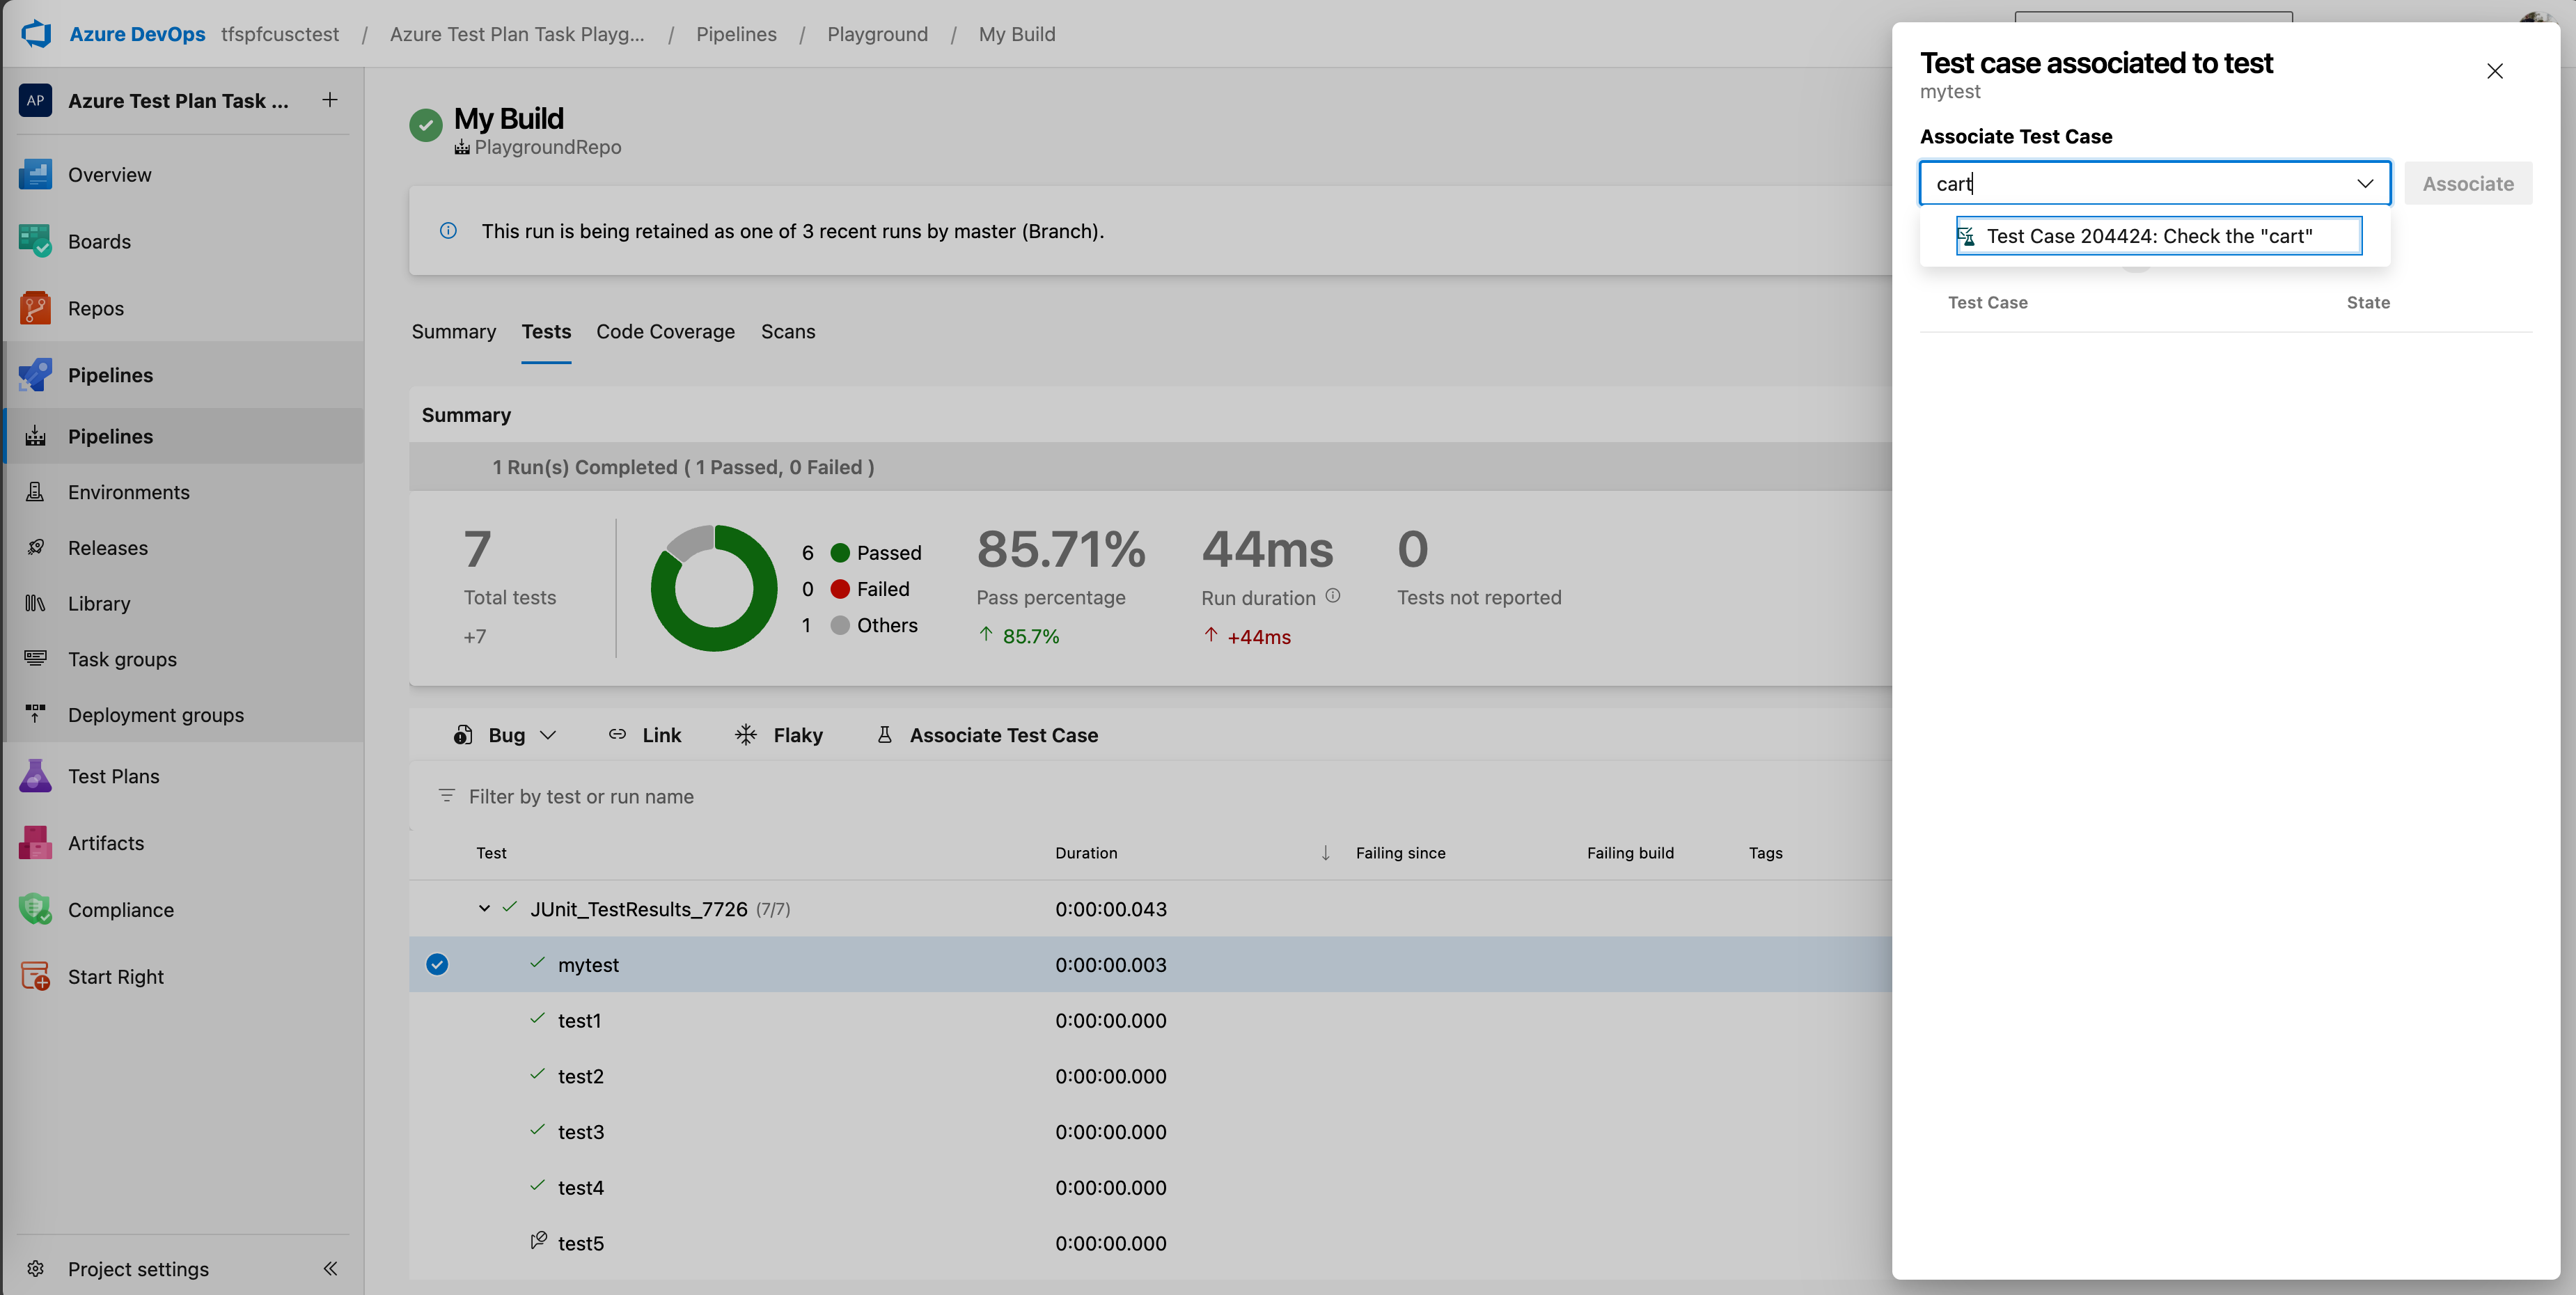The width and height of the screenshot is (2576, 1295).
Task: Collapse the JUnit_TestResults_7726 group
Action: point(484,908)
